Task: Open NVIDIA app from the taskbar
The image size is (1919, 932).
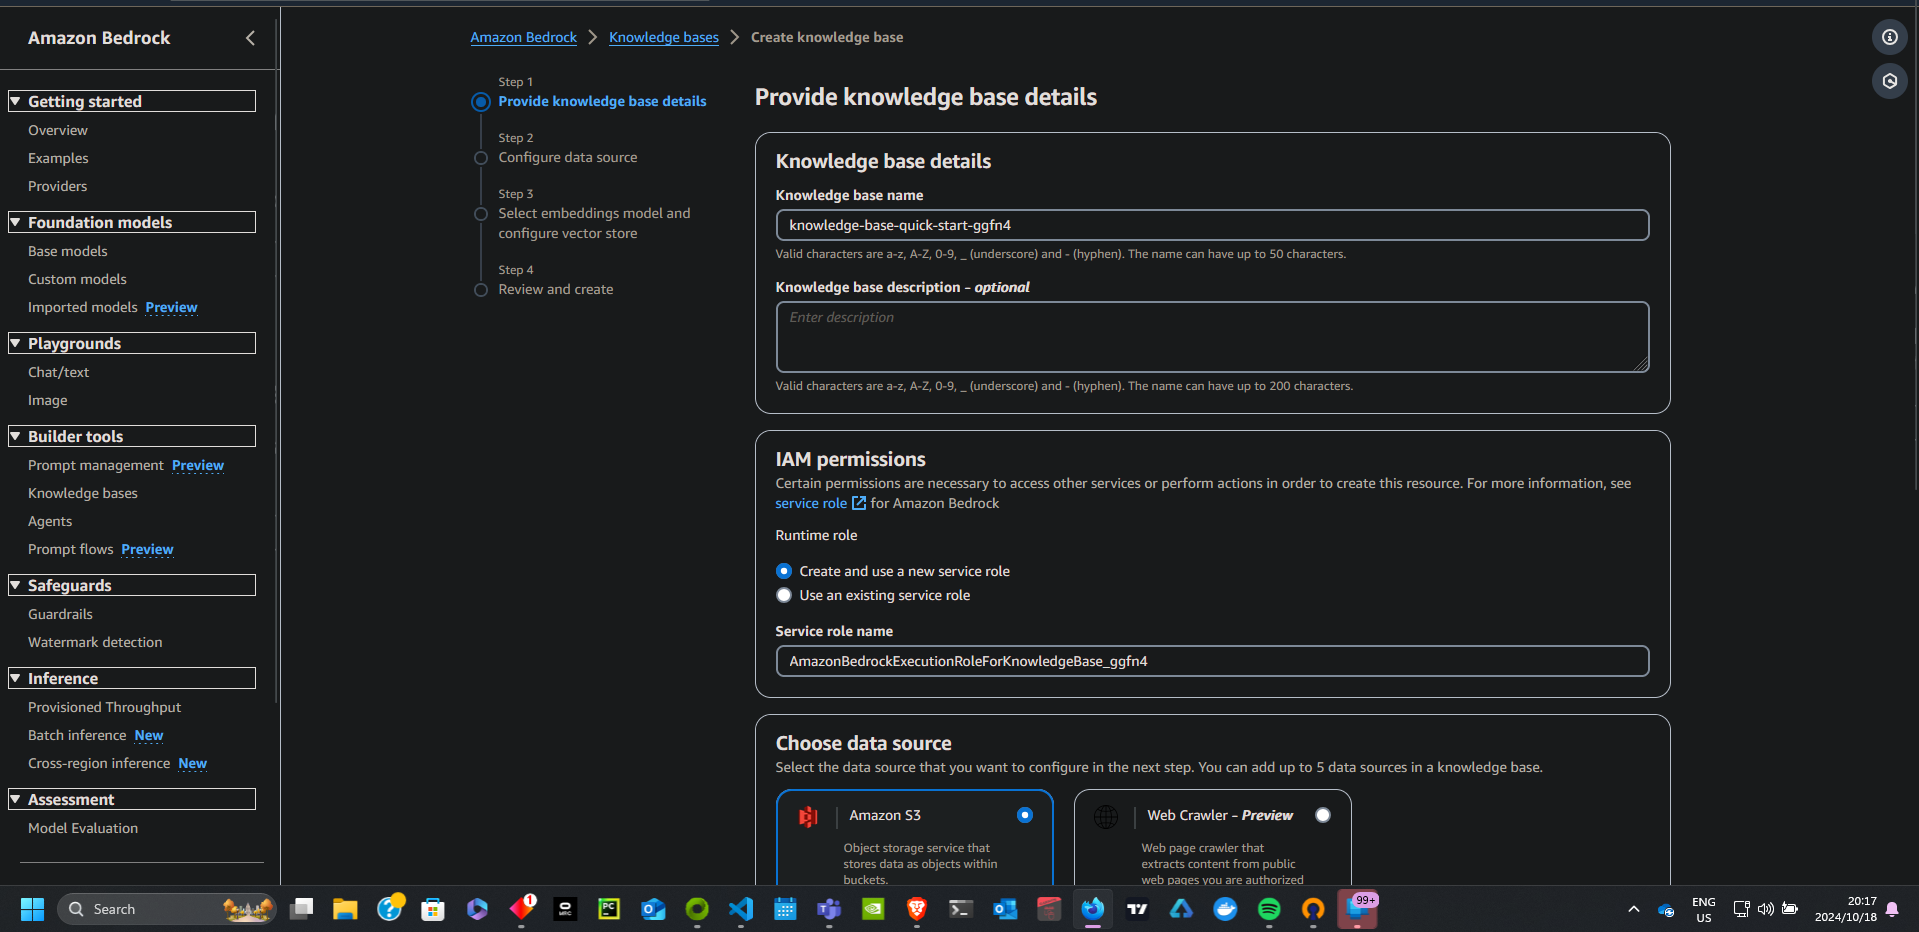Action: pyautogui.click(x=873, y=909)
